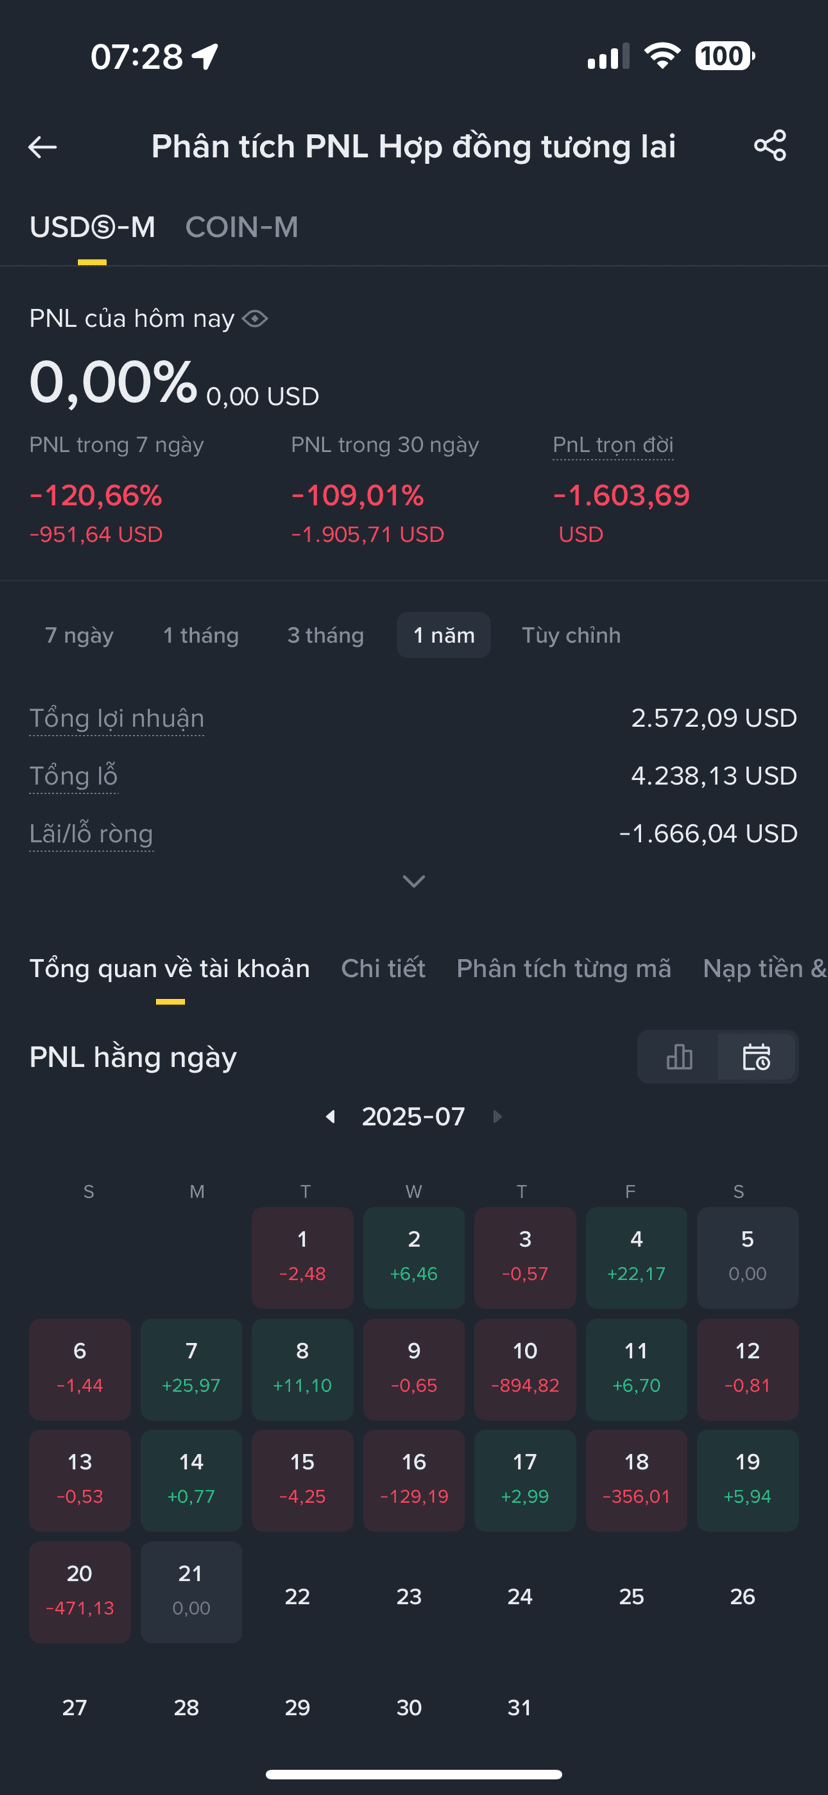
Task: Switch to bar chart view icon
Action: (x=679, y=1057)
